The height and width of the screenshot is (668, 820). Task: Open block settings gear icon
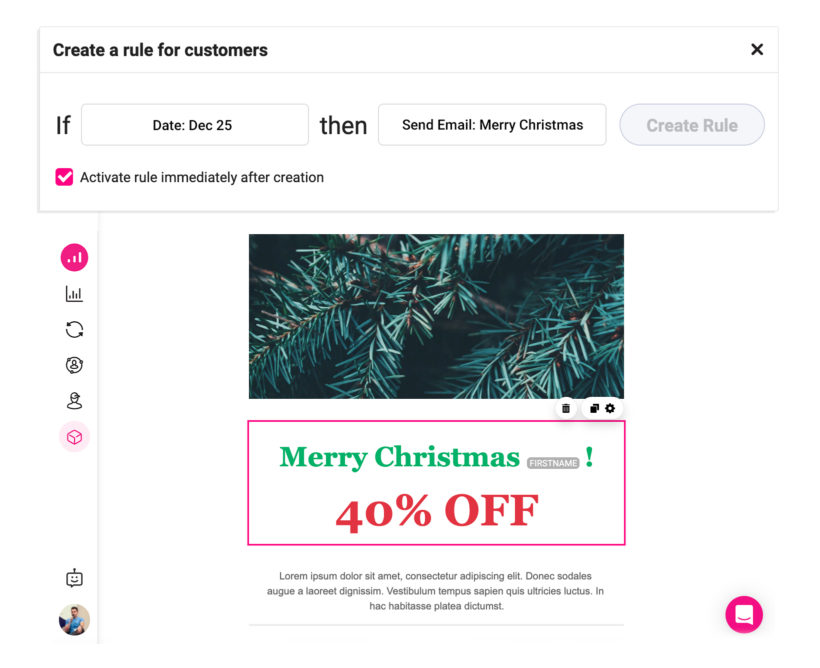[610, 408]
